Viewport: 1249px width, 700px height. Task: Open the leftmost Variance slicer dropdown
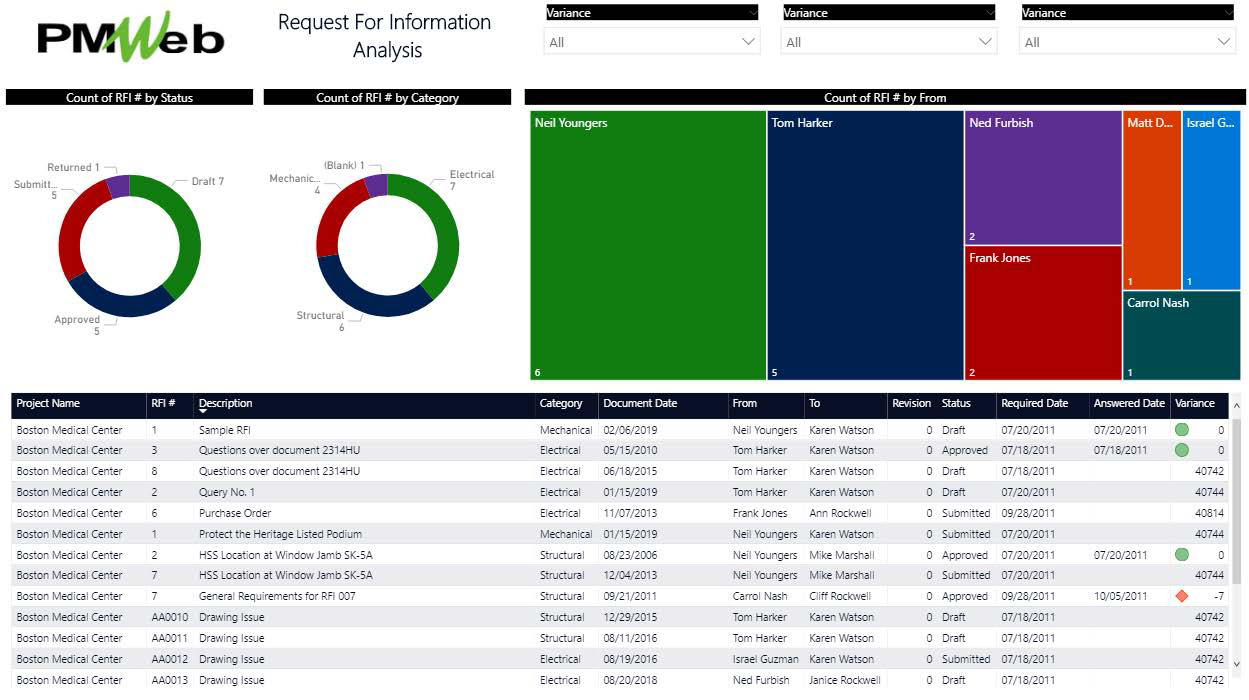pos(652,42)
